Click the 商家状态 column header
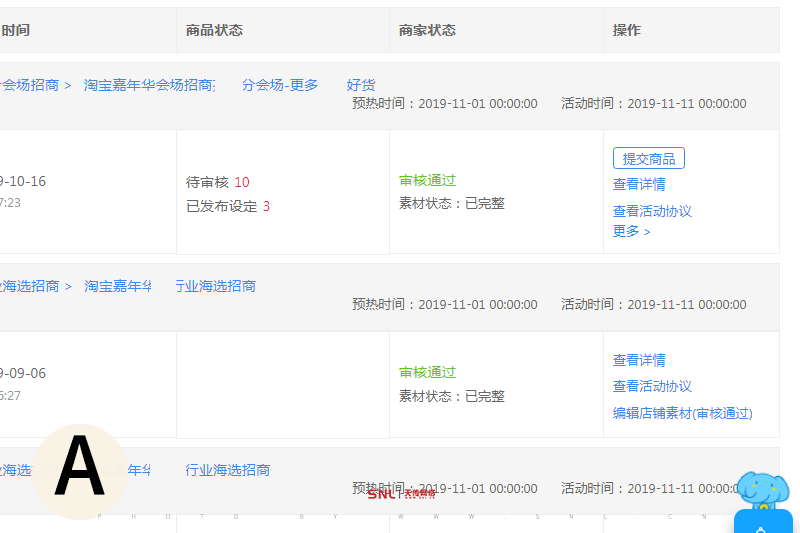 tap(427, 30)
